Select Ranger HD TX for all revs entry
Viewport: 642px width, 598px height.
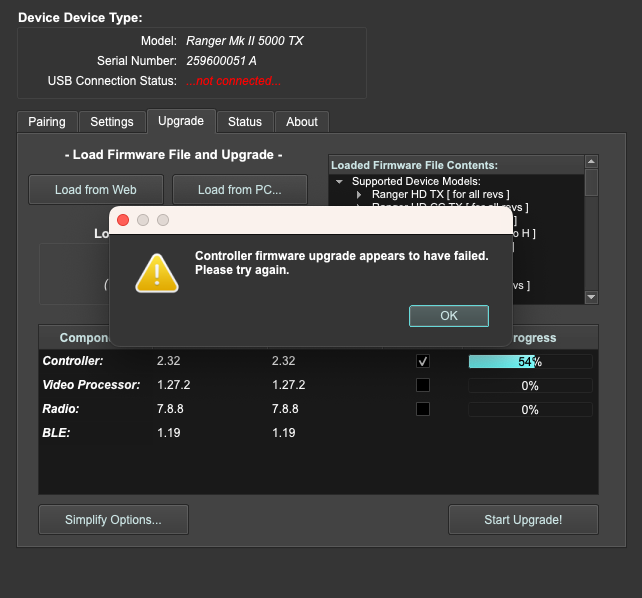pyautogui.click(x=440, y=195)
